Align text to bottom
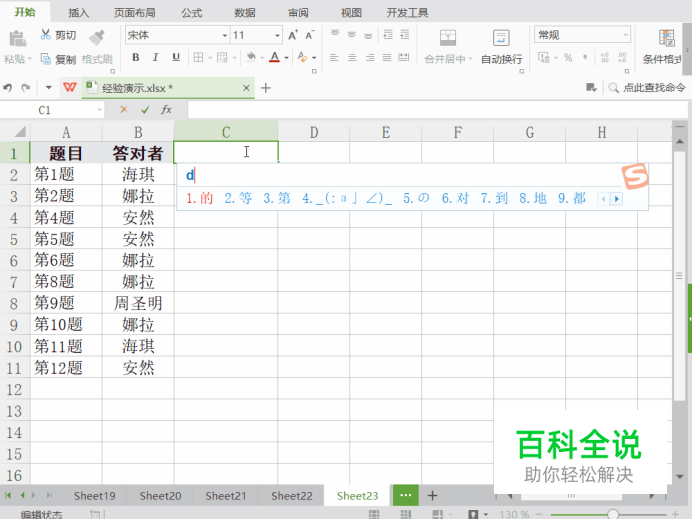The image size is (692, 519). (368, 34)
